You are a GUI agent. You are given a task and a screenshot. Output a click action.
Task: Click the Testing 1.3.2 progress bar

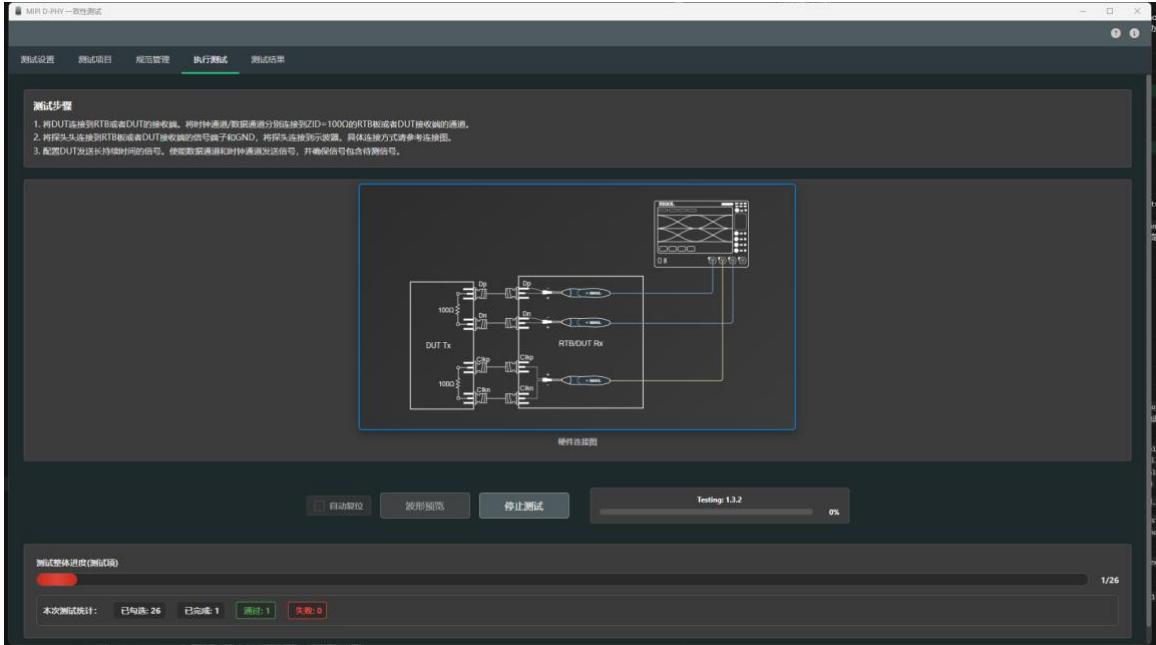coord(706,512)
